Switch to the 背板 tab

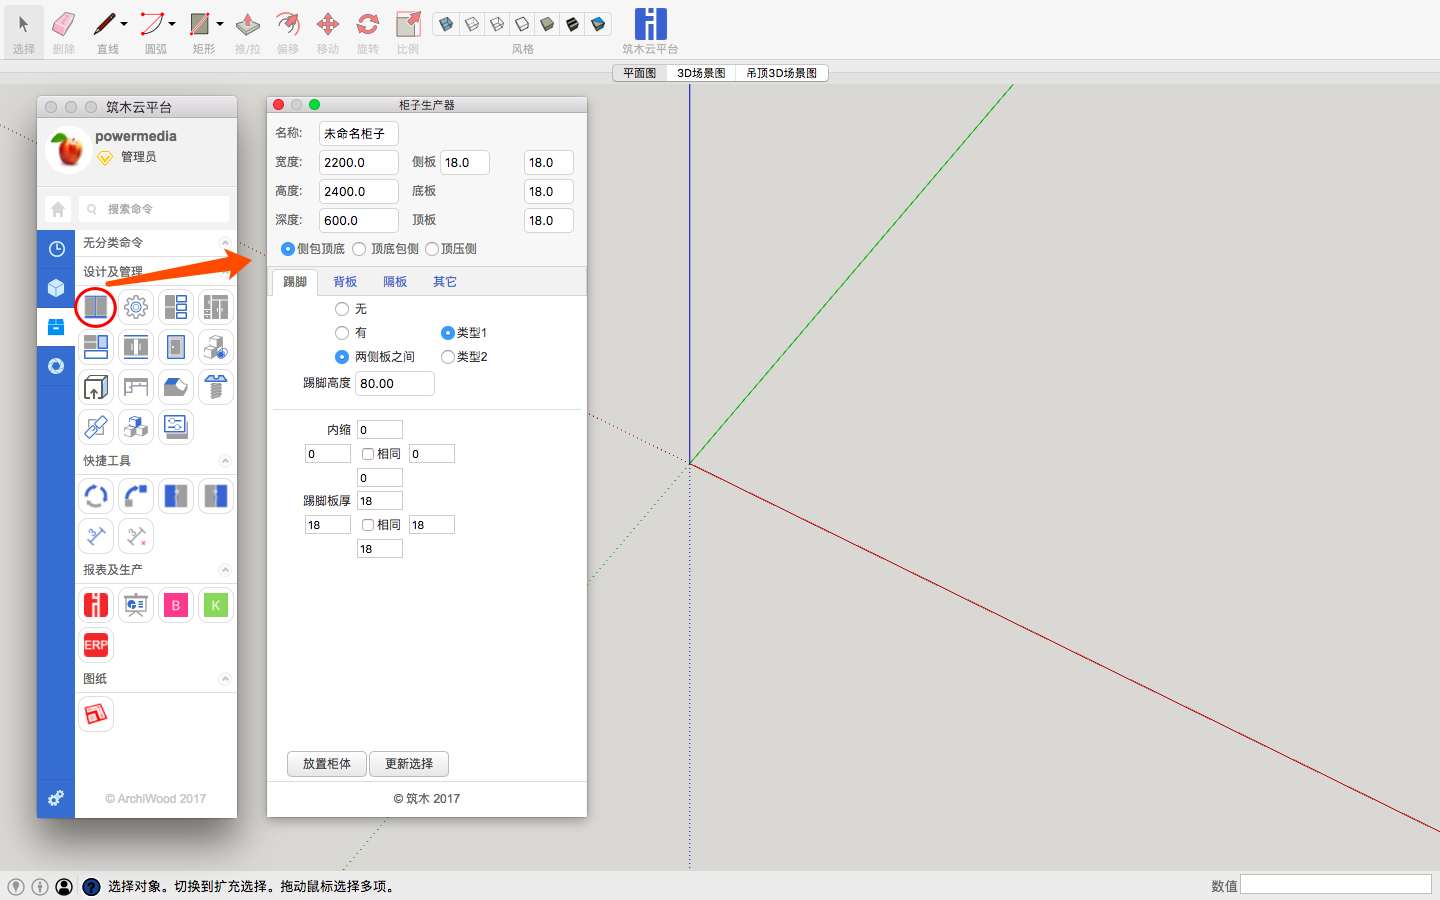pos(345,282)
